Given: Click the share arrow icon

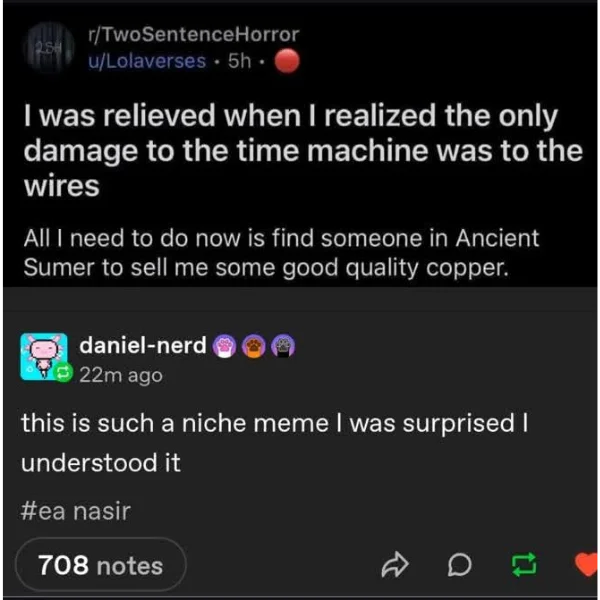Looking at the screenshot, I should coord(395,564).
